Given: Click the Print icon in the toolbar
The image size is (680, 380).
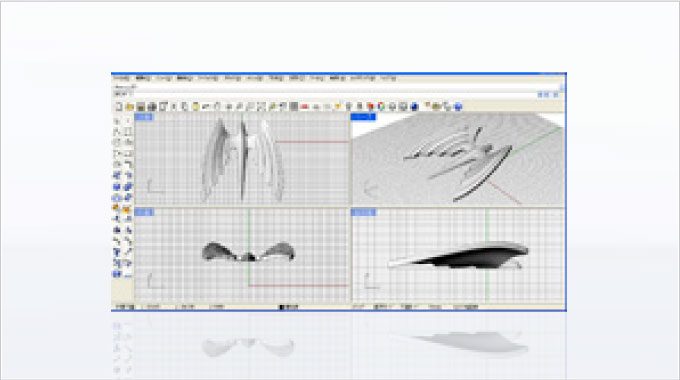Looking at the screenshot, I should (x=151, y=106).
